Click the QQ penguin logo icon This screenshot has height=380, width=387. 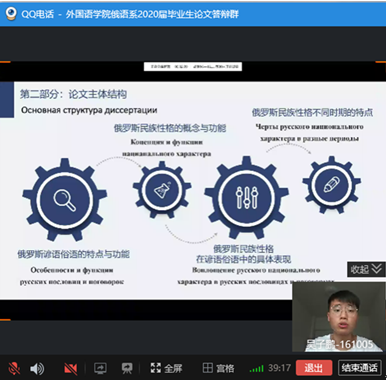(x=11, y=13)
